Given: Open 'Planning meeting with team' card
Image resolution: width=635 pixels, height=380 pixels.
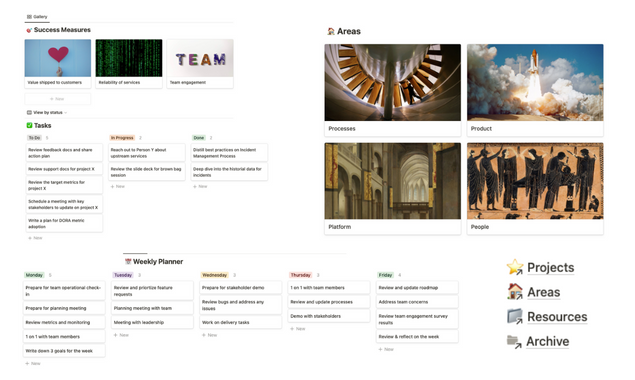Looking at the screenshot, I should click(152, 308).
